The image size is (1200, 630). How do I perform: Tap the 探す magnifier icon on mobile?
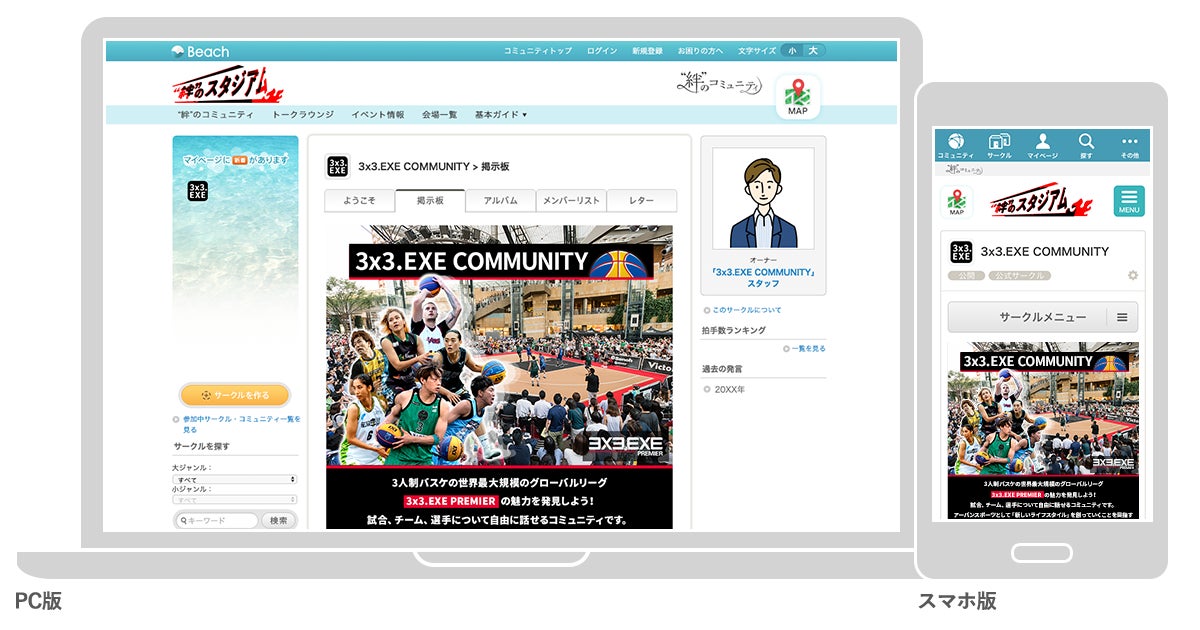point(1087,142)
